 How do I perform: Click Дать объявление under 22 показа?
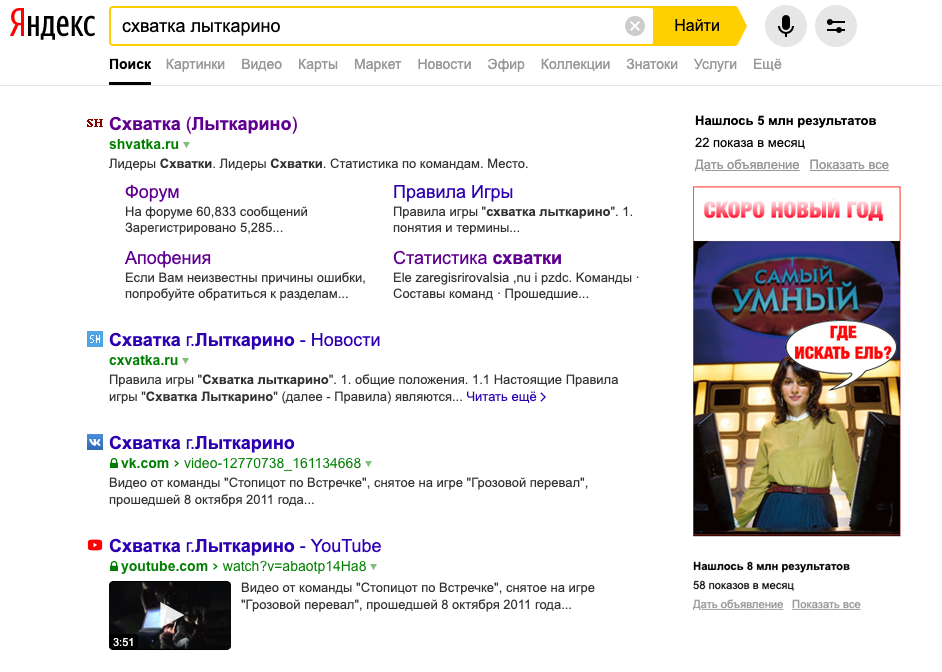747,165
